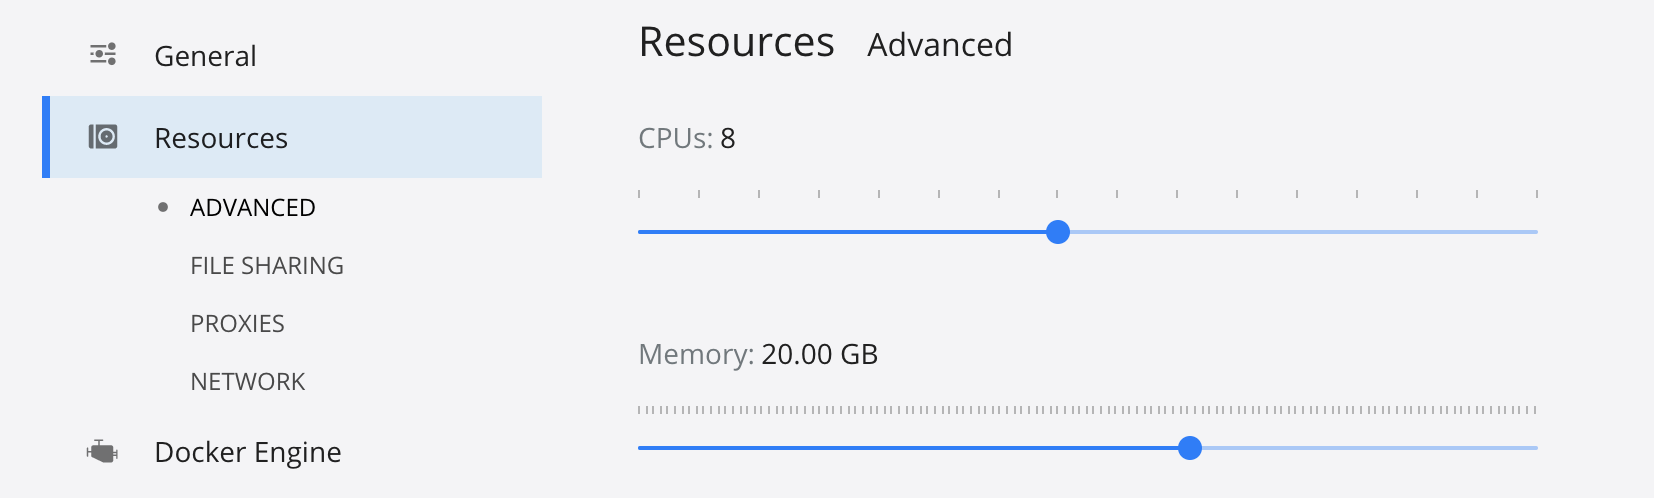This screenshot has width=1654, height=498.
Task: Select the ADVANCED sub-section
Action: coord(253,207)
